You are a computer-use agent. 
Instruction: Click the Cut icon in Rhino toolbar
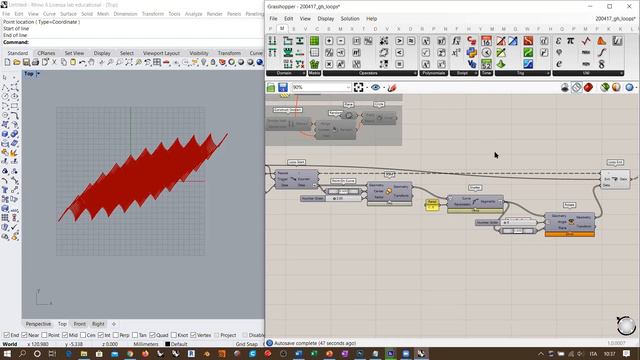point(54,62)
